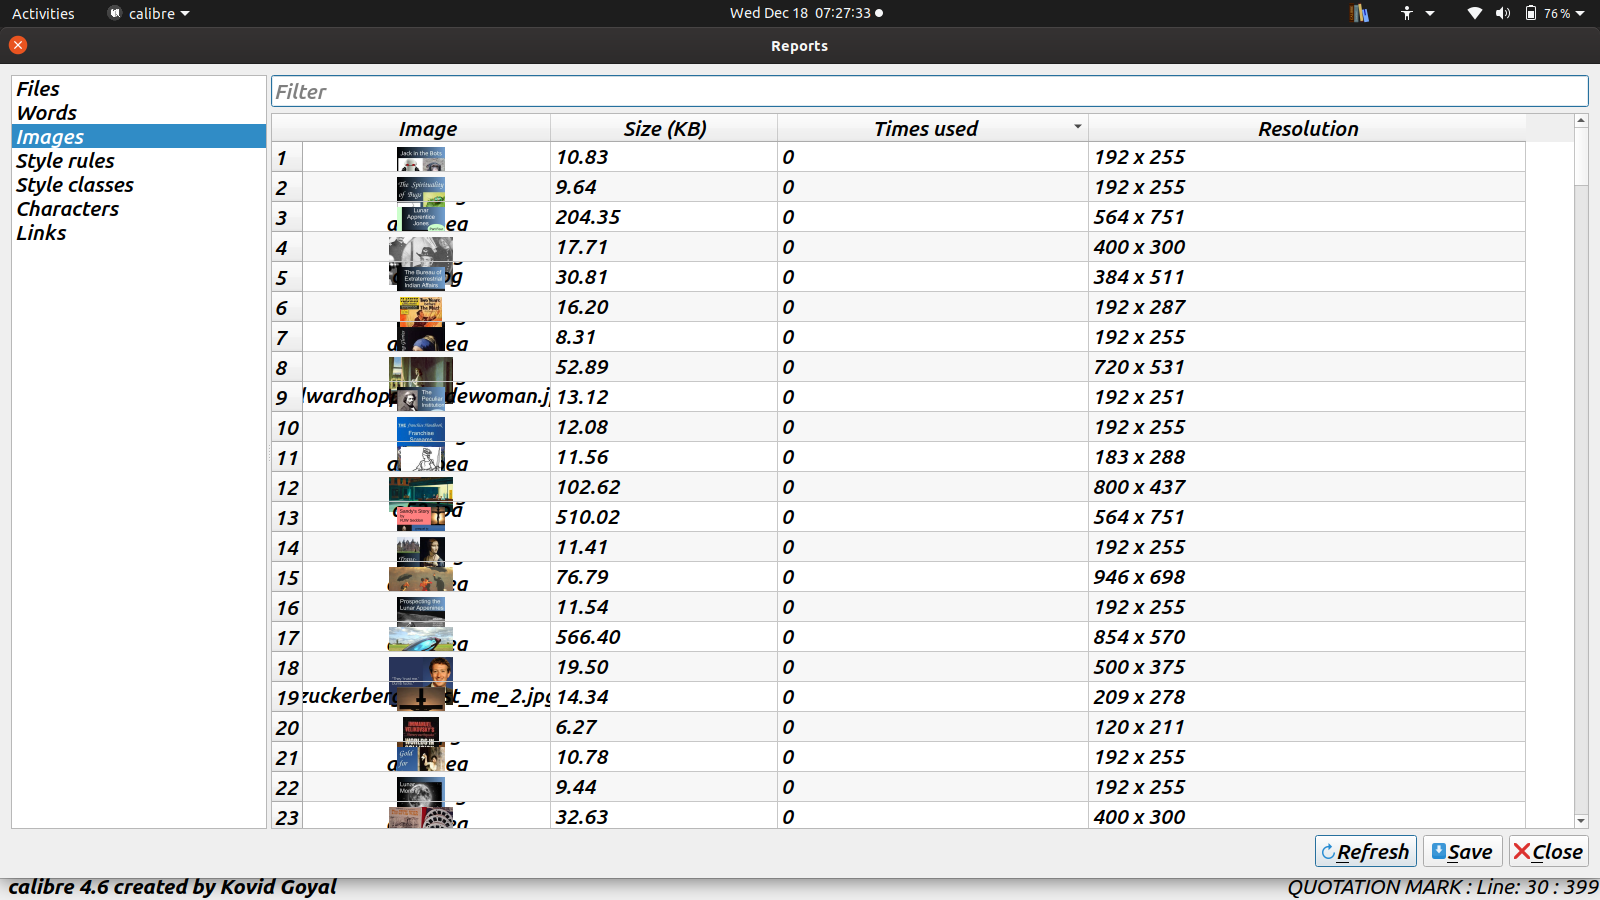
Task: Sort by Resolution column header
Action: pyautogui.click(x=1307, y=128)
